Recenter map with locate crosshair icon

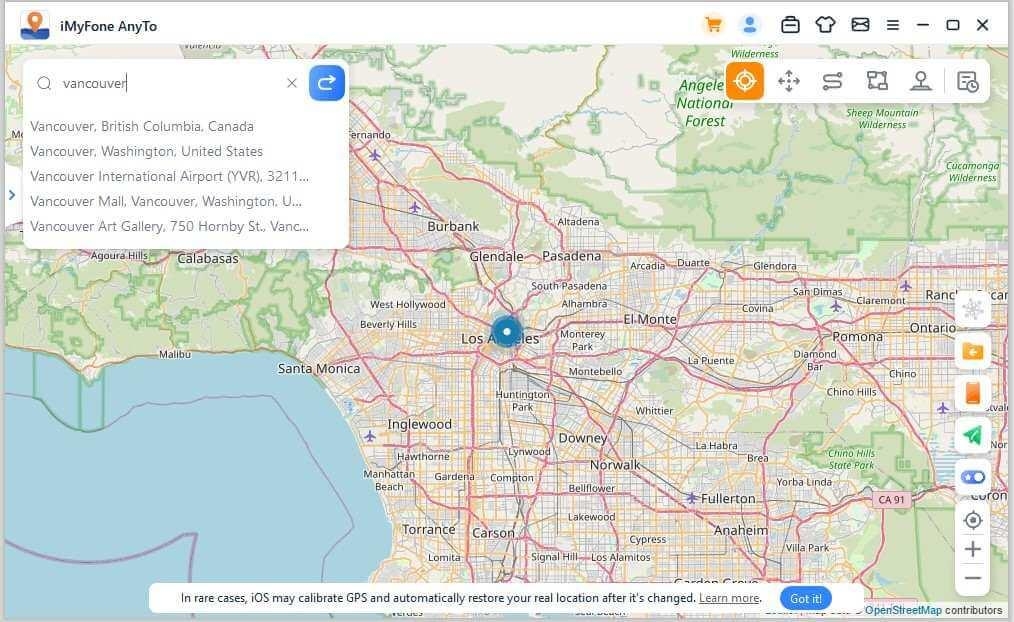[973, 520]
